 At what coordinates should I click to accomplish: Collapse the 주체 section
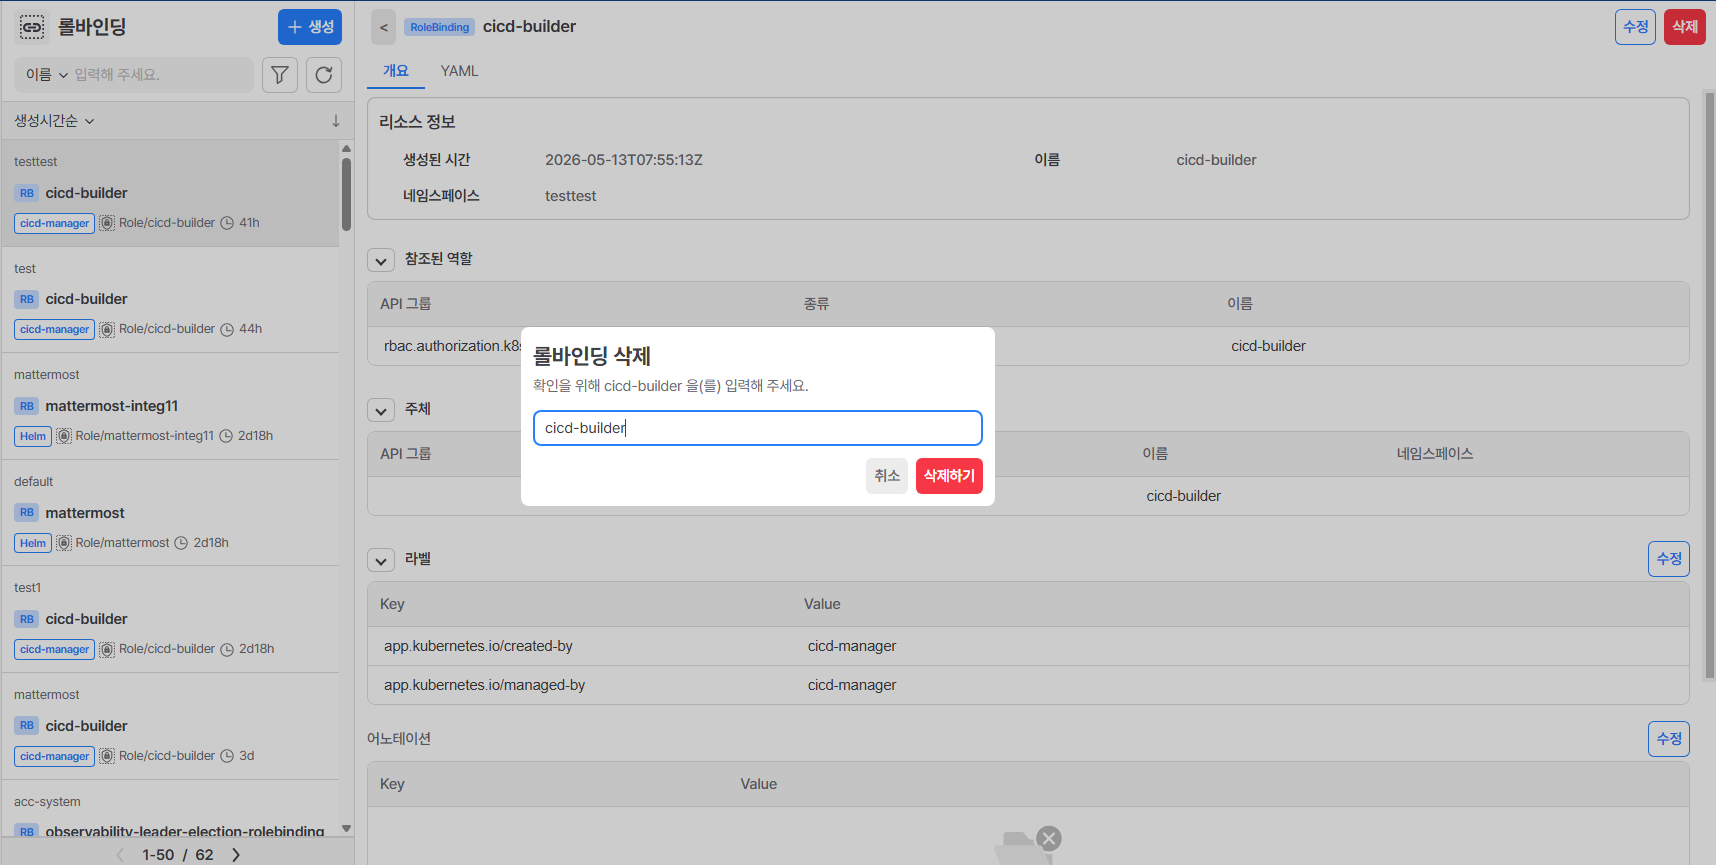point(381,410)
